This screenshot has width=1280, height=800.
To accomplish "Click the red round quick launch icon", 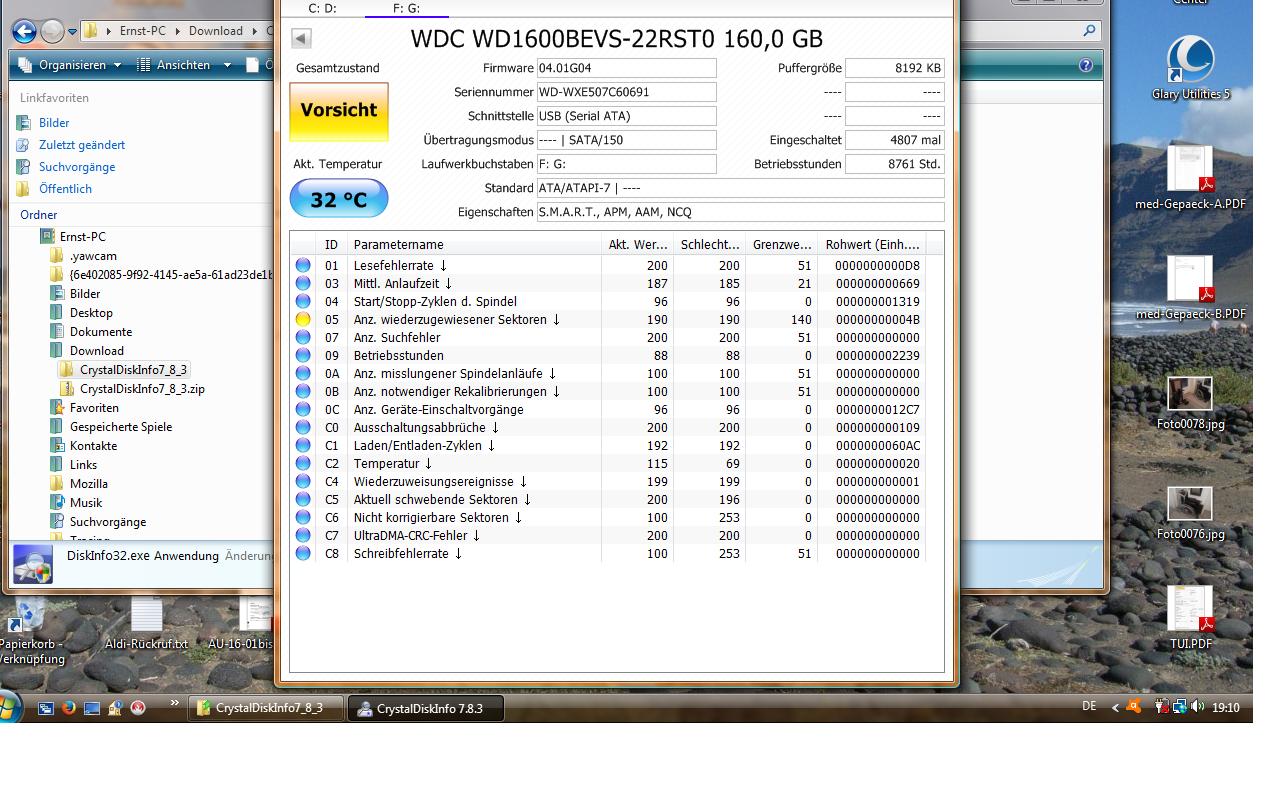I will pyautogui.click(x=138, y=708).
